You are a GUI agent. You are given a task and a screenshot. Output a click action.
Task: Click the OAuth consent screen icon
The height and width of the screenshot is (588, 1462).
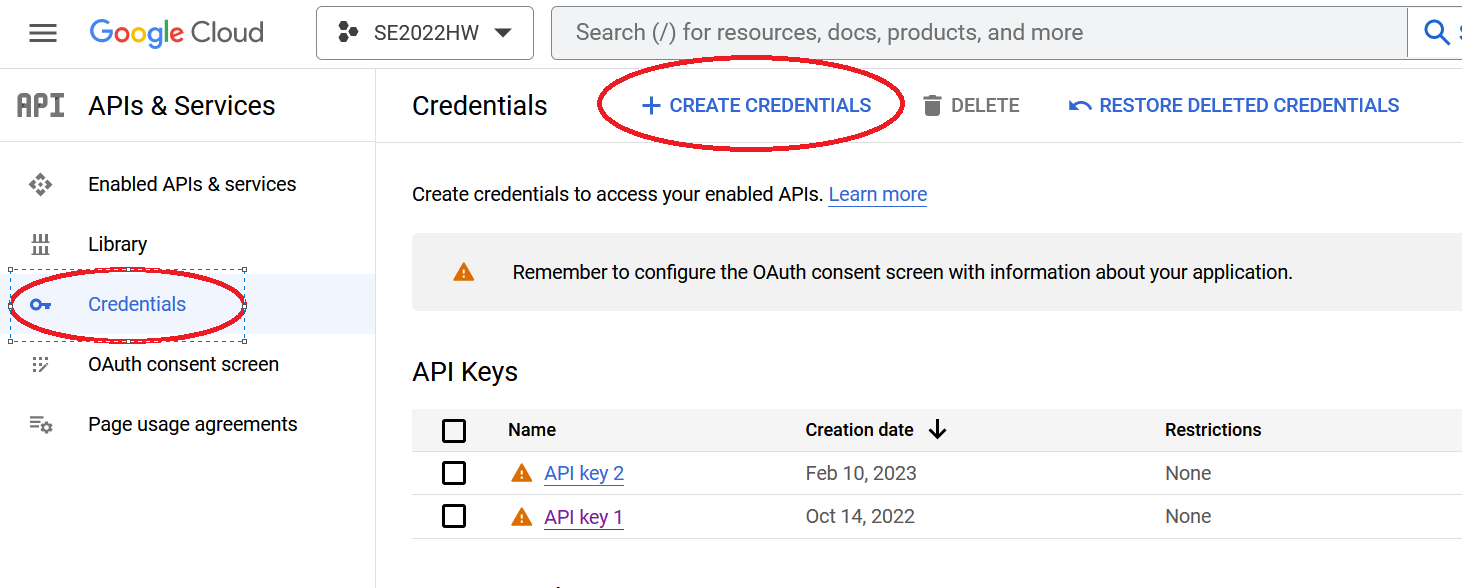(40, 364)
